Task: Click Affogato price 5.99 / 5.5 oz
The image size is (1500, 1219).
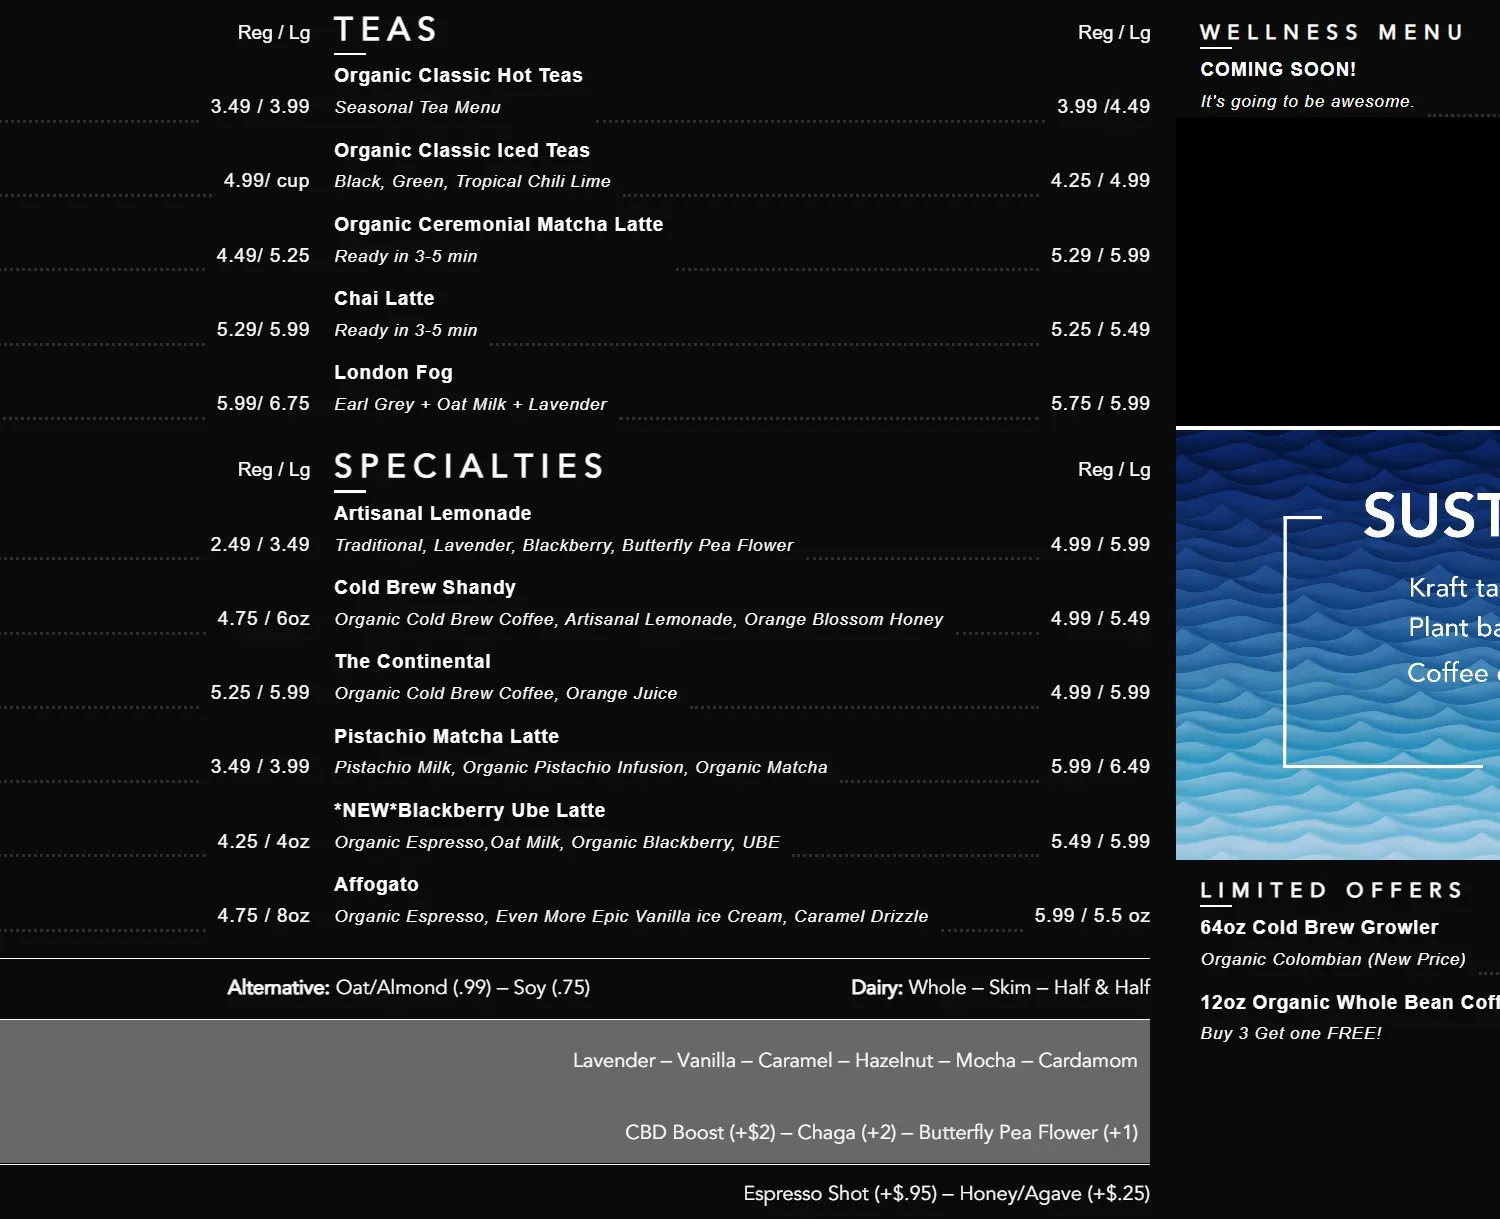Action: click(1092, 915)
